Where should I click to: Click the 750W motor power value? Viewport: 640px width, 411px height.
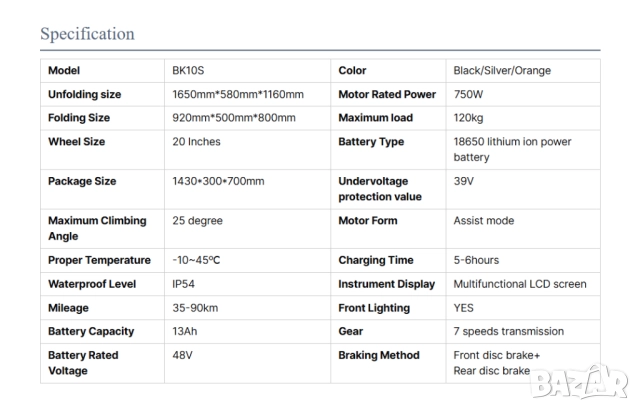click(468, 95)
